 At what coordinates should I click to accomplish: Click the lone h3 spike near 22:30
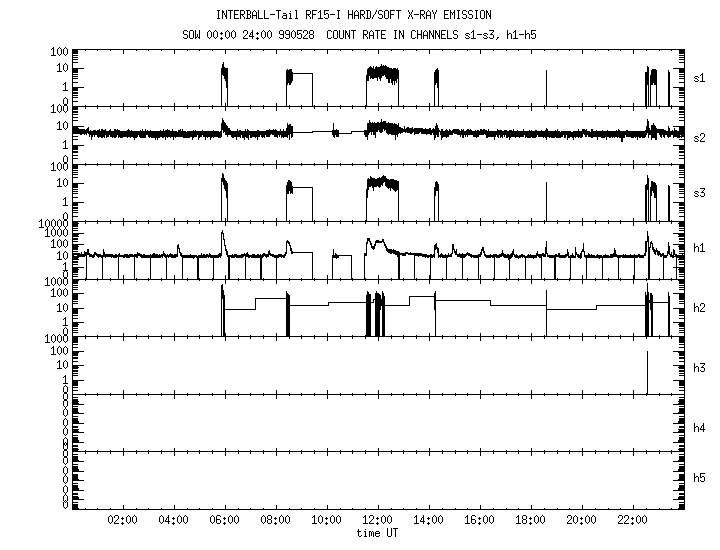648,372
